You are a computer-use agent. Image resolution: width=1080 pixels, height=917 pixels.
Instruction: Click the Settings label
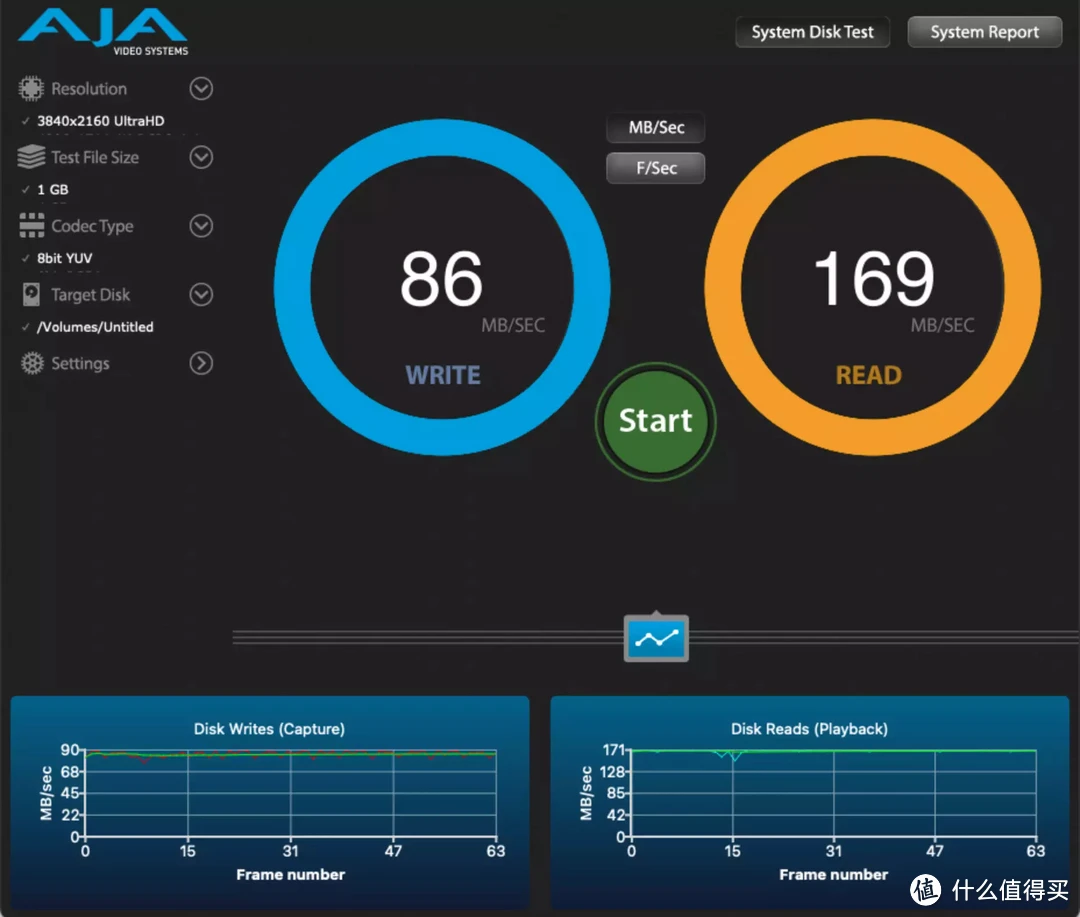tap(80, 364)
